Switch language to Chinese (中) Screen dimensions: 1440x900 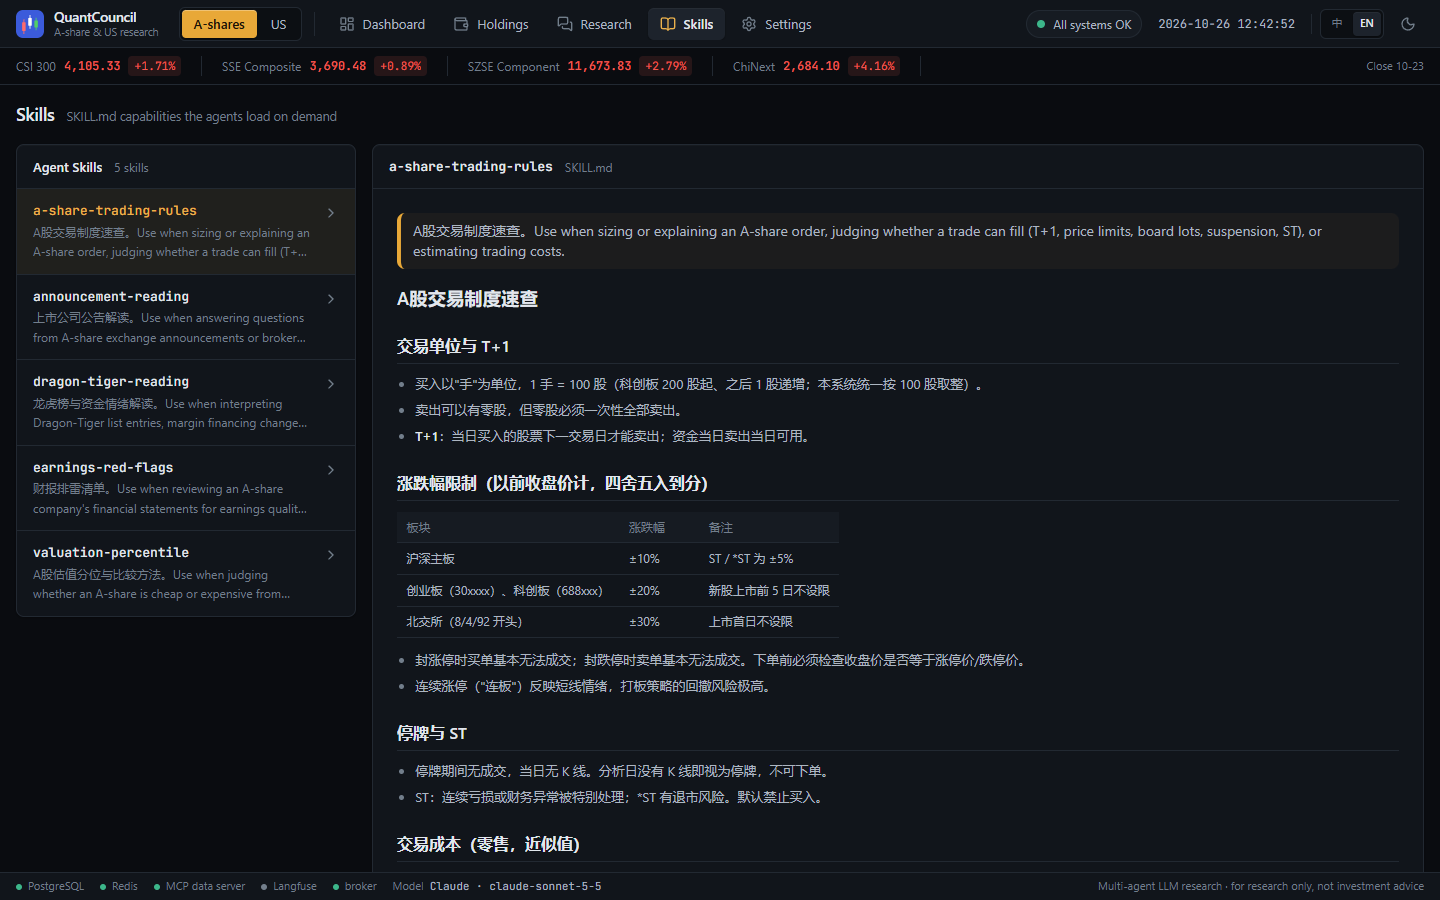(1337, 23)
